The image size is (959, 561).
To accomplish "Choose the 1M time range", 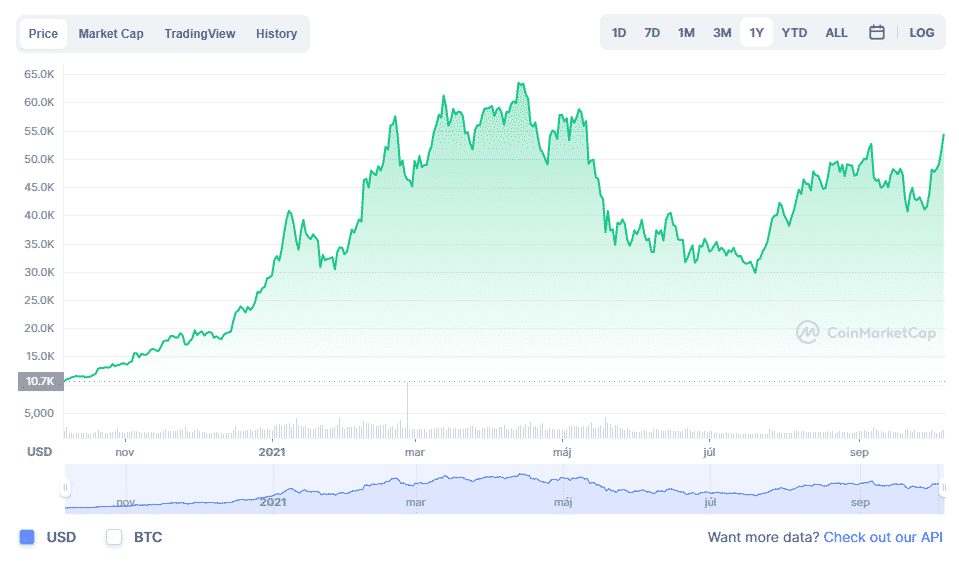I will [x=686, y=33].
